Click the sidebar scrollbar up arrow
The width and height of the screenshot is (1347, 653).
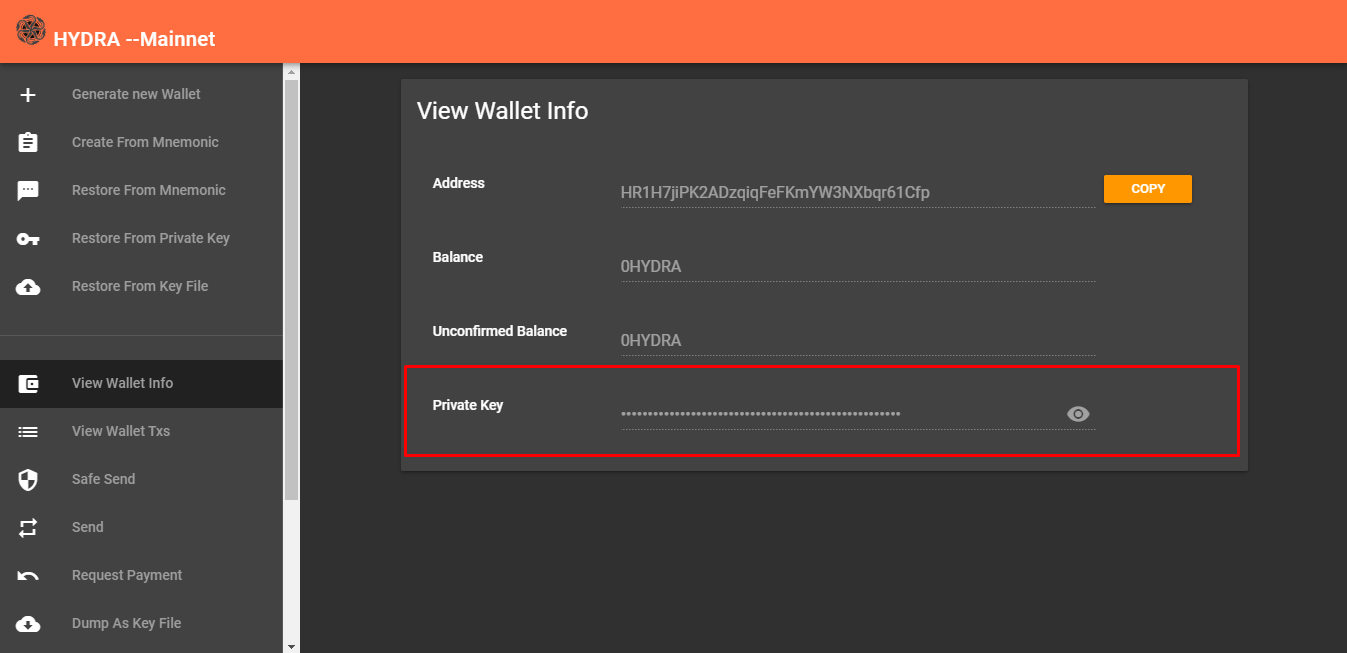tap(291, 72)
